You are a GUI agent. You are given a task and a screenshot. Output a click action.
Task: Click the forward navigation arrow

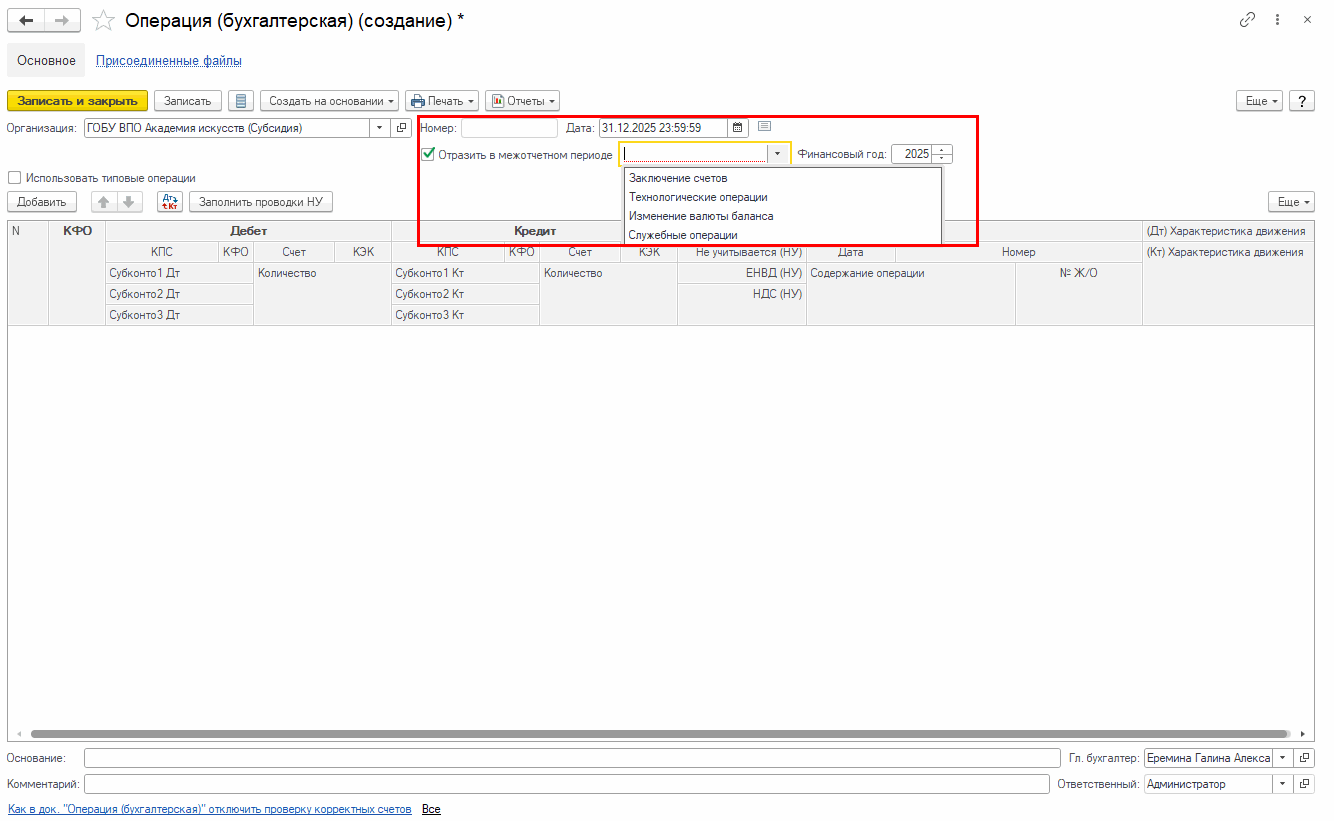coord(62,20)
